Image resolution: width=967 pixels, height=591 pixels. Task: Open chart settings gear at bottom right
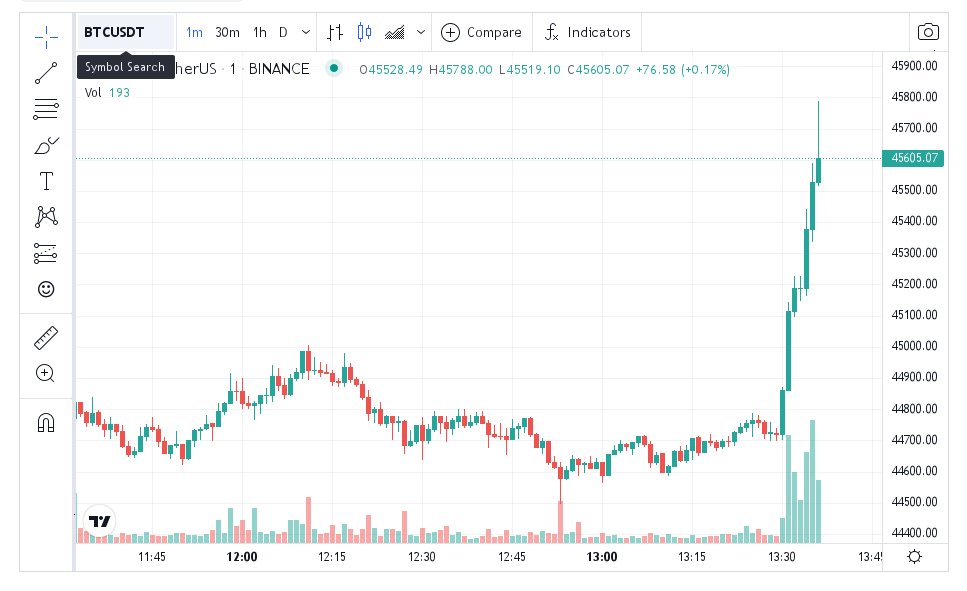point(913,557)
